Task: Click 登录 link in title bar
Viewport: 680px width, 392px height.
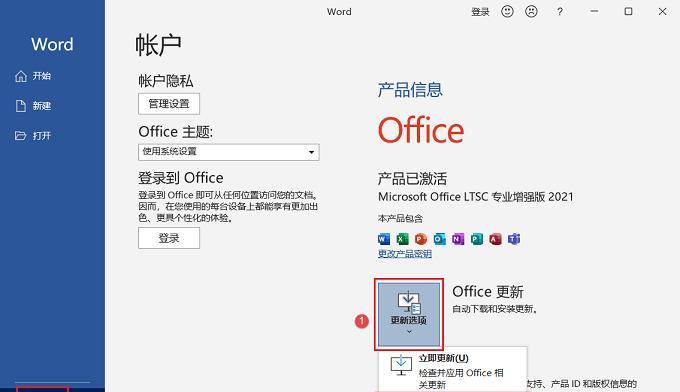Action: 480,12
